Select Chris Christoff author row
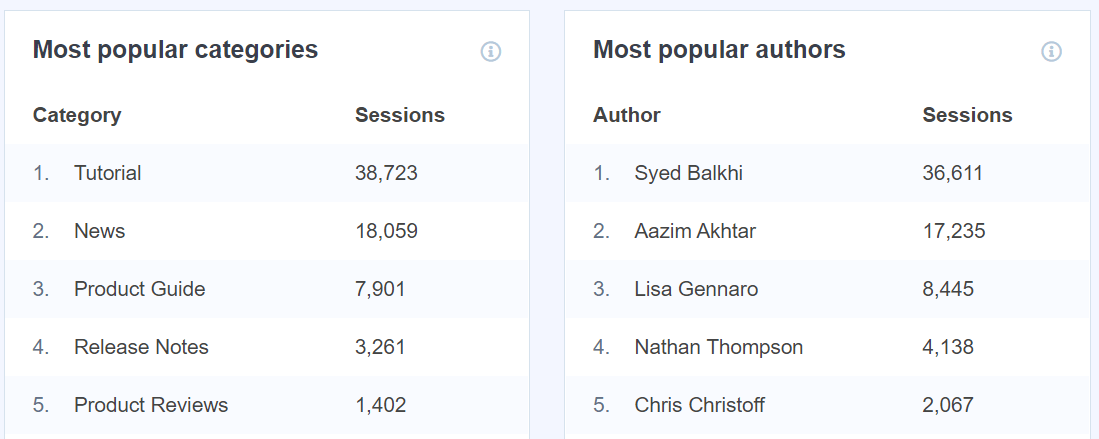This screenshot has height=439, width=1099. pyautogui.click(x=699, y=405)
